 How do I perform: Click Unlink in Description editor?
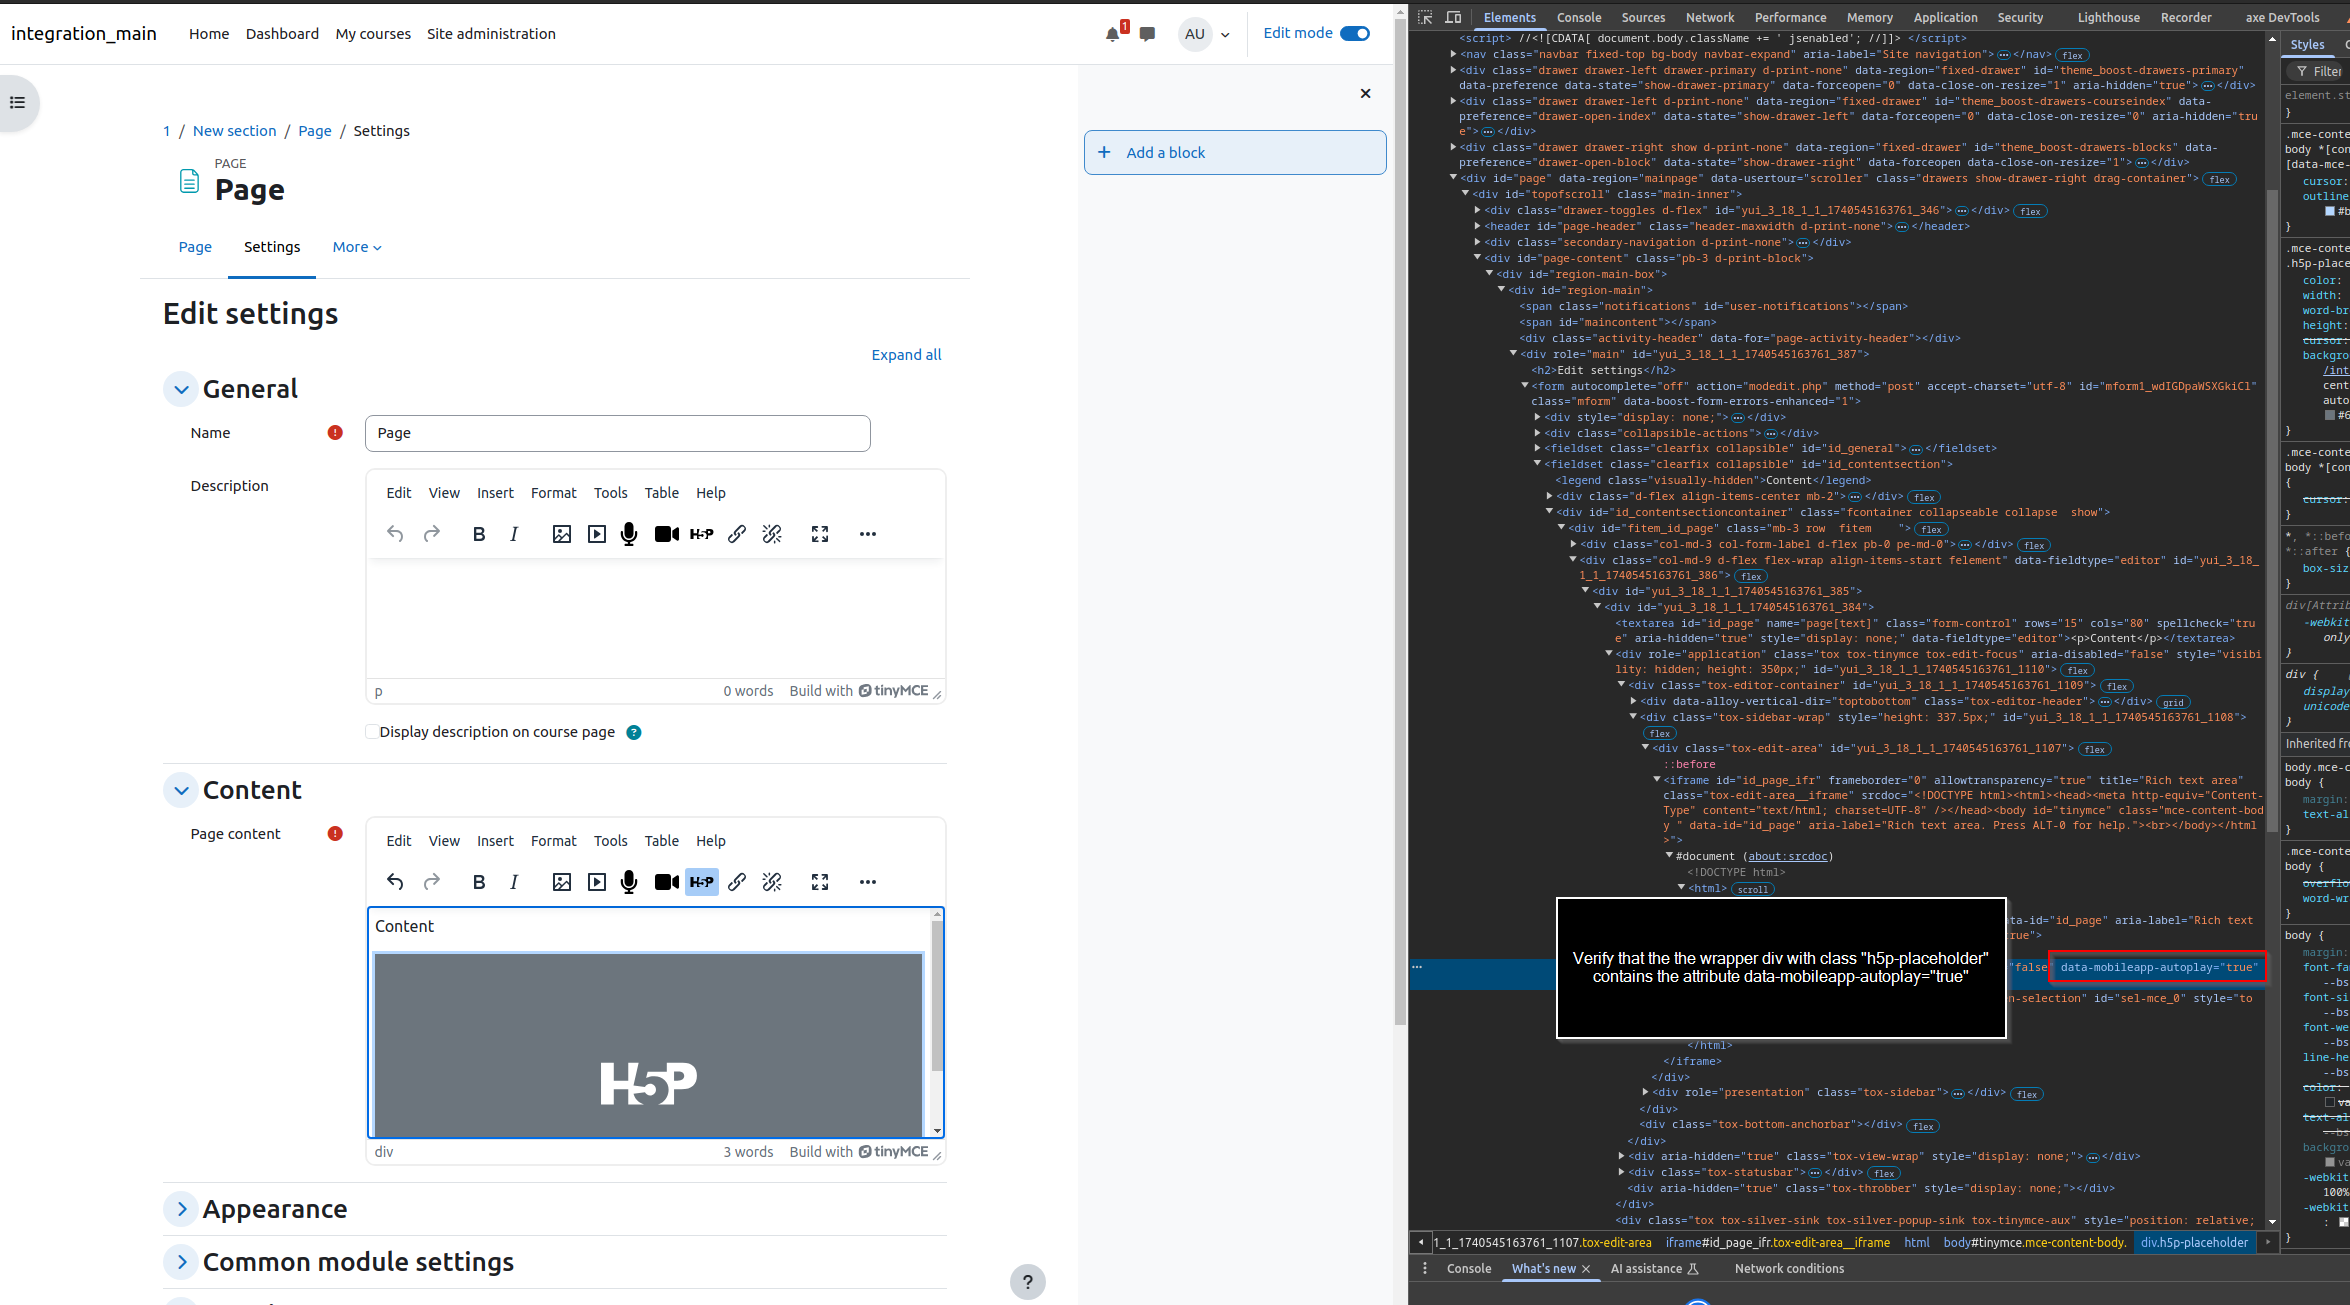tap(772, 534)
